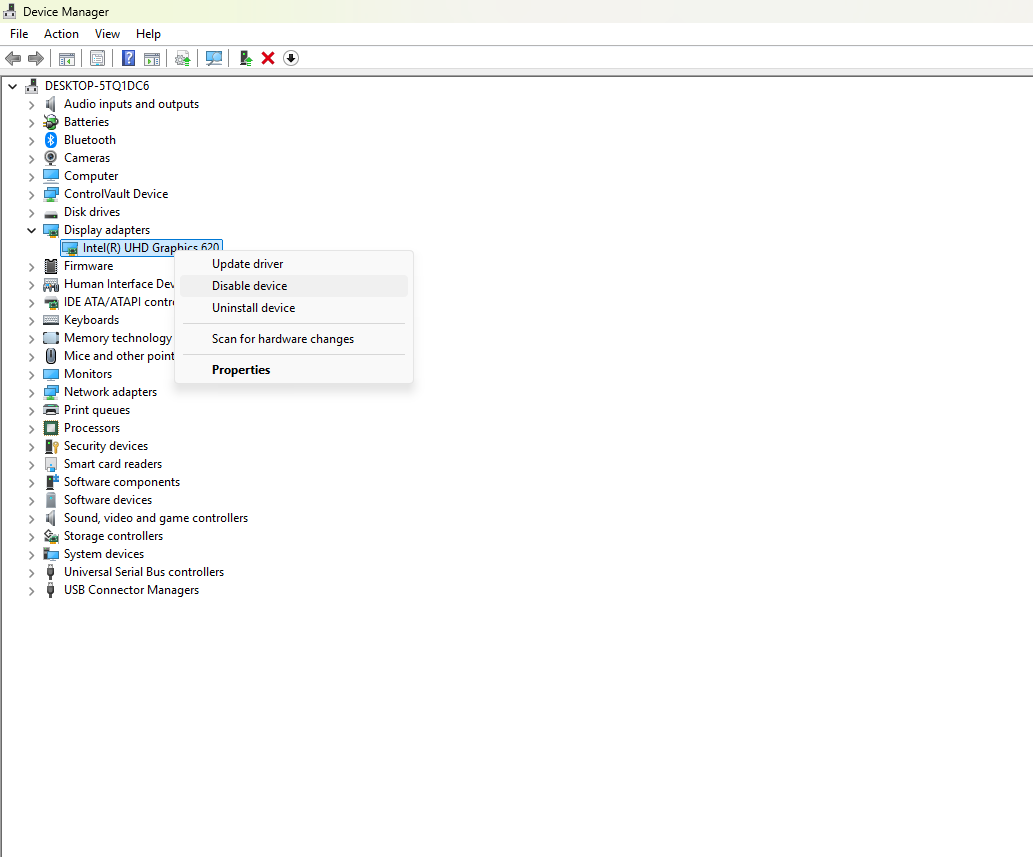This screenshot has height=857, width=1033.
Task: Choose Disable device from context menu
Action: (294, 286)
